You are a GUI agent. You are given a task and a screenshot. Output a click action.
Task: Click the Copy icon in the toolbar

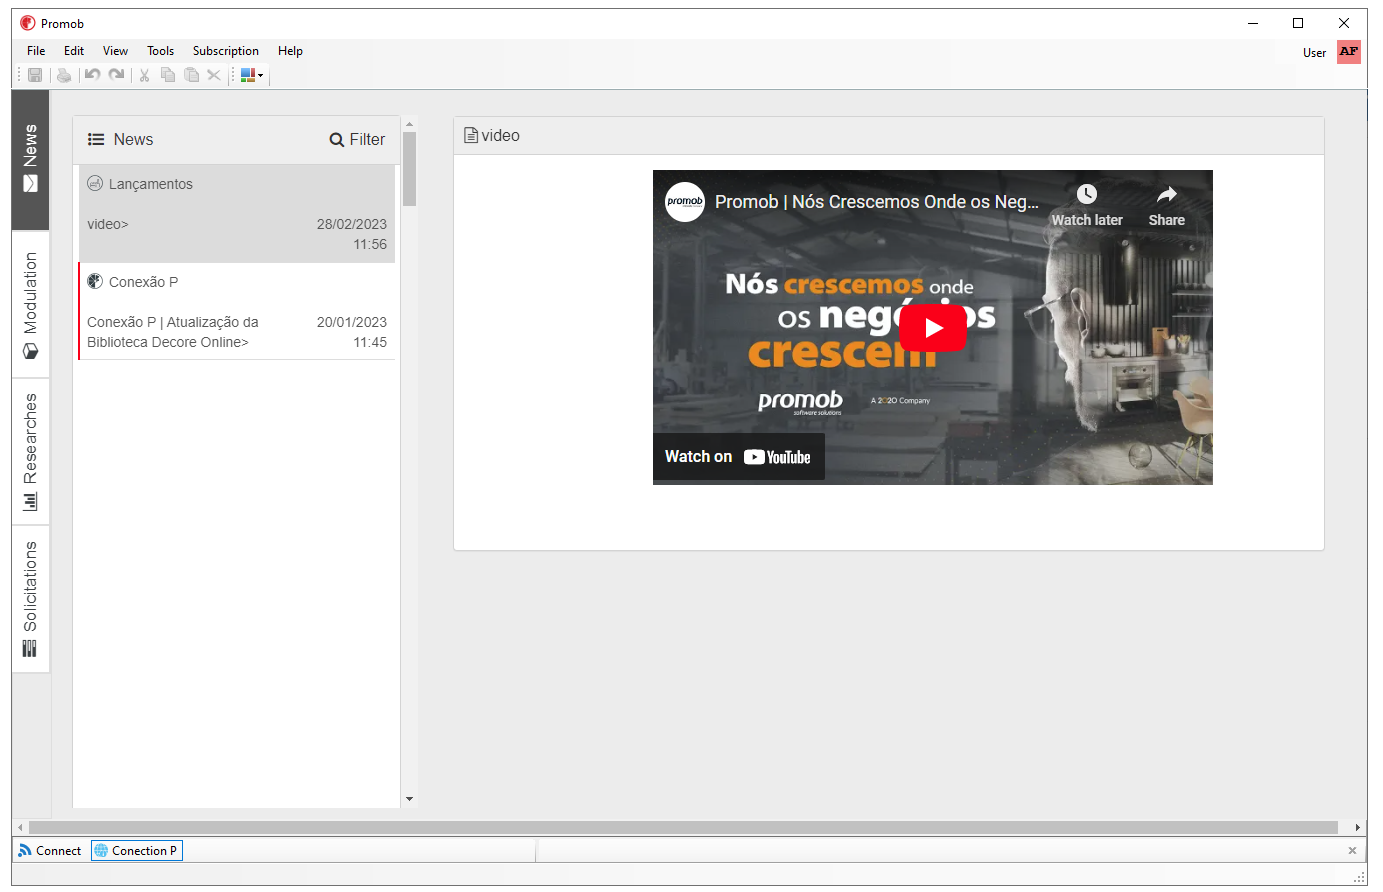(x=168, y=75)
